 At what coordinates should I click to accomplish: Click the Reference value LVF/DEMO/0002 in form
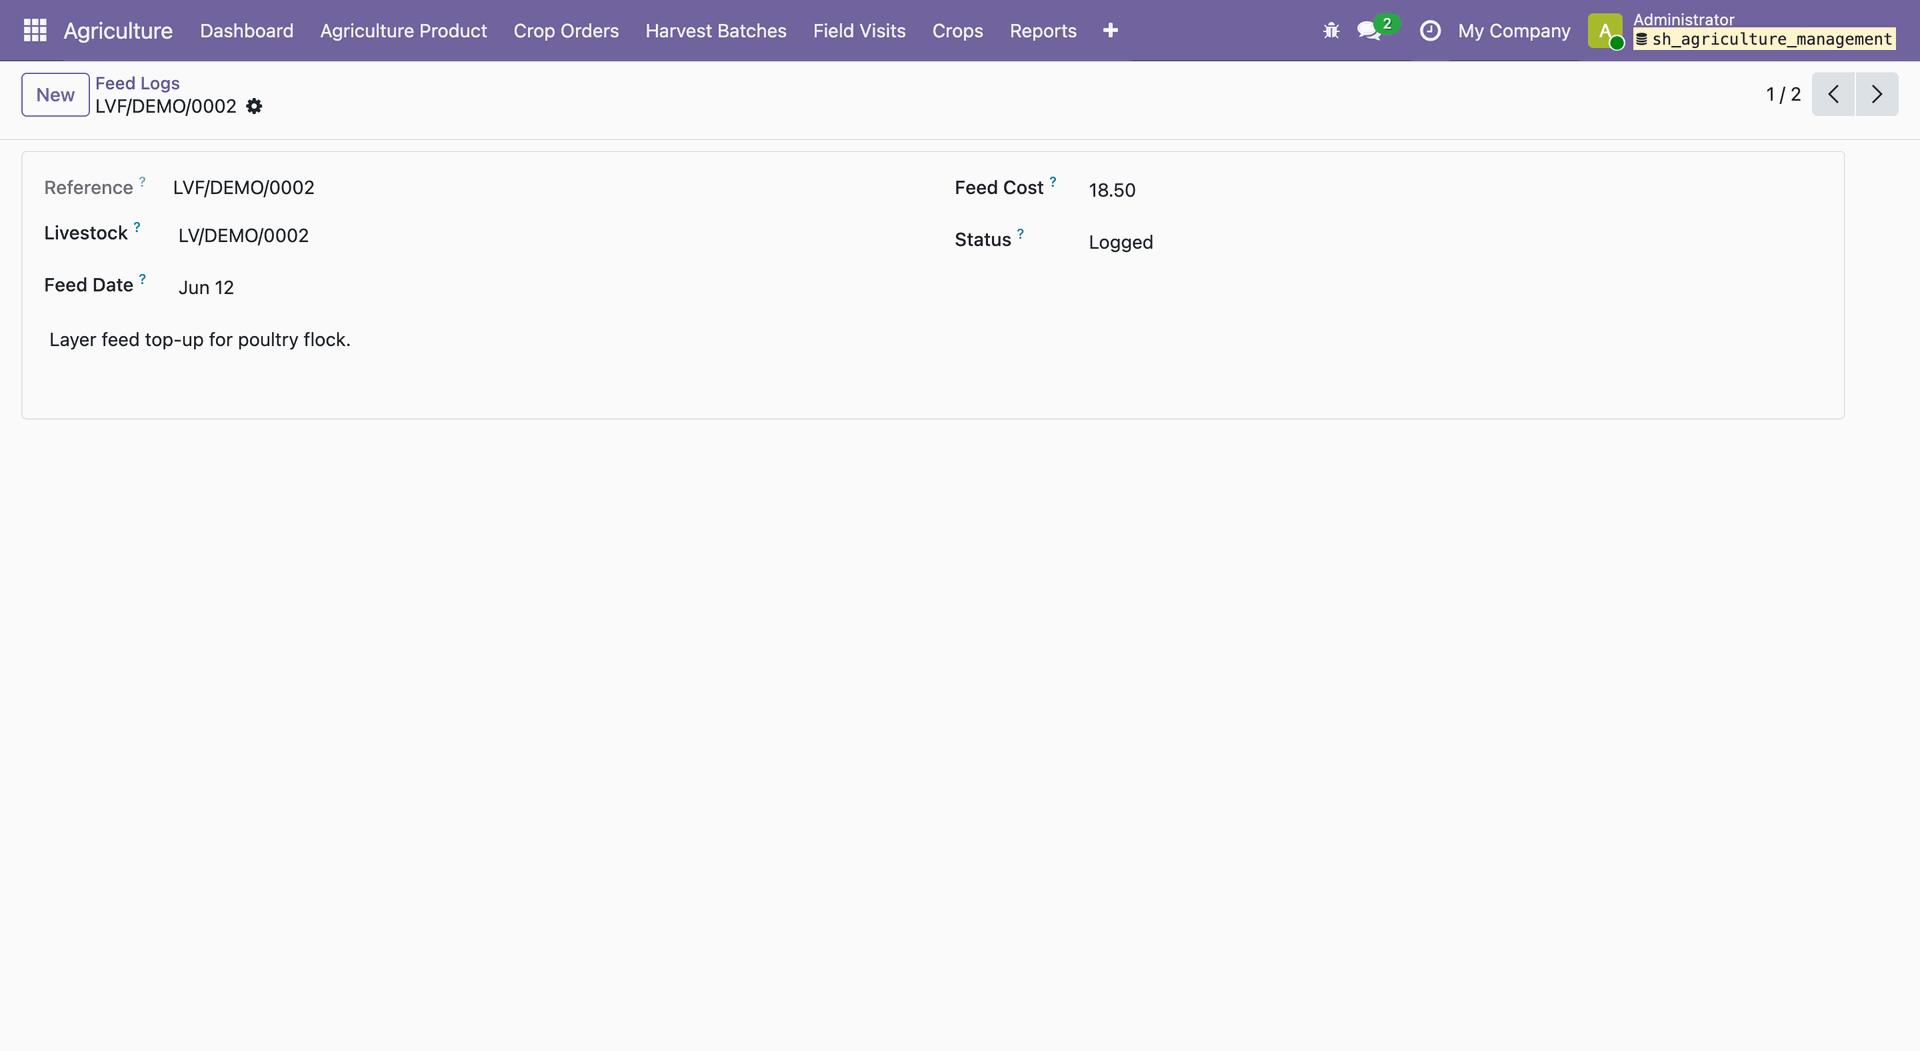243,188
